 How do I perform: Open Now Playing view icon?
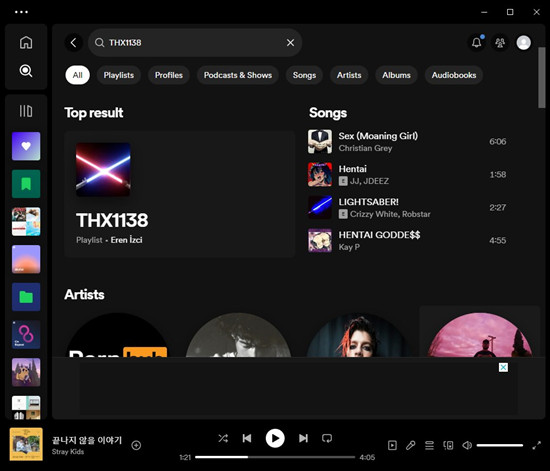pos(392,445)
